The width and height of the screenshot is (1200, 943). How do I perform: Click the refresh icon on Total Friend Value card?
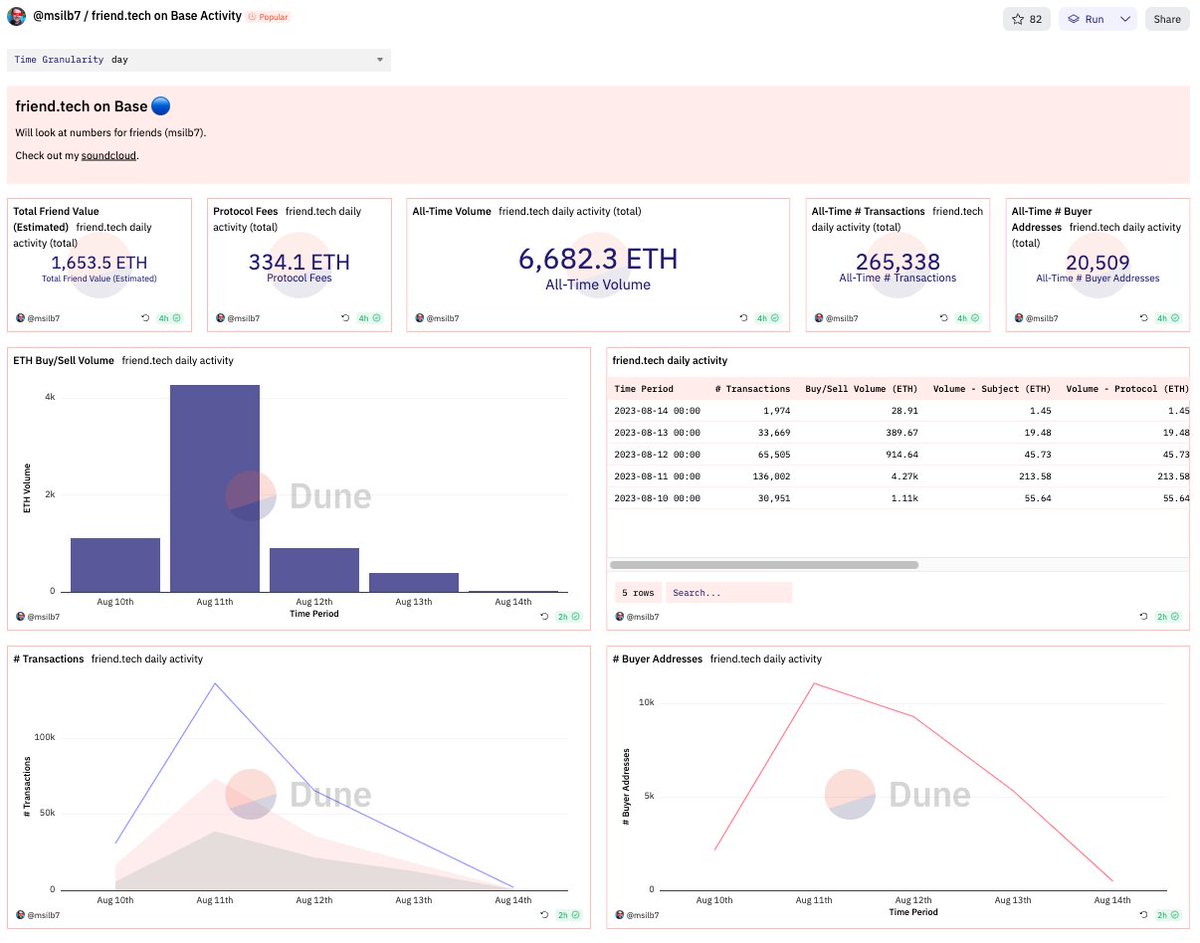point(145,318)
